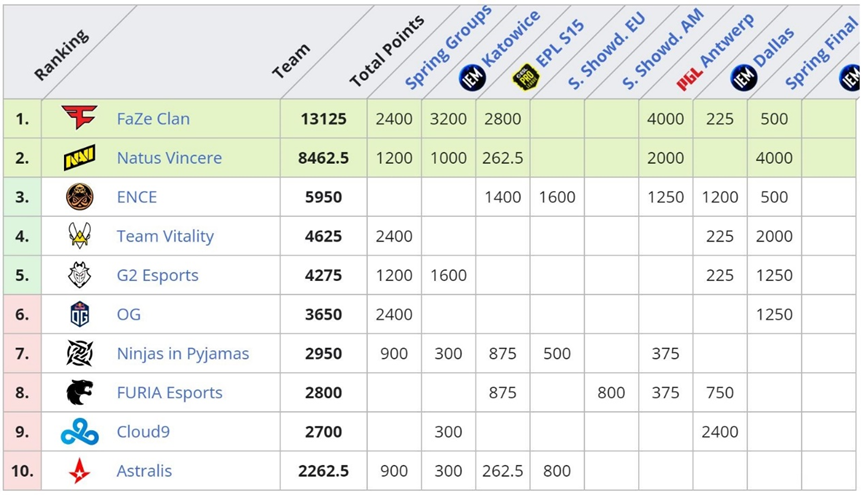
Task: Click ENCE's 1600 S. Showd. EU points
Action: coord(557,197)
